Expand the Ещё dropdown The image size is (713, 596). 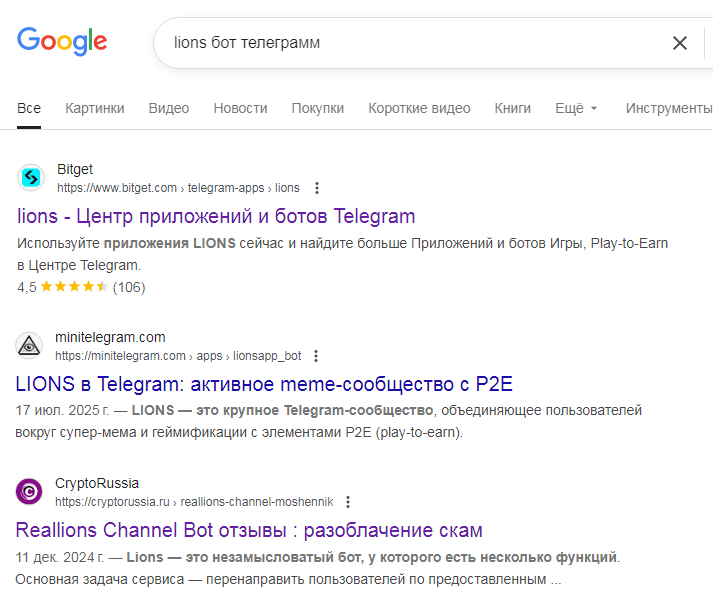point(575,108)
